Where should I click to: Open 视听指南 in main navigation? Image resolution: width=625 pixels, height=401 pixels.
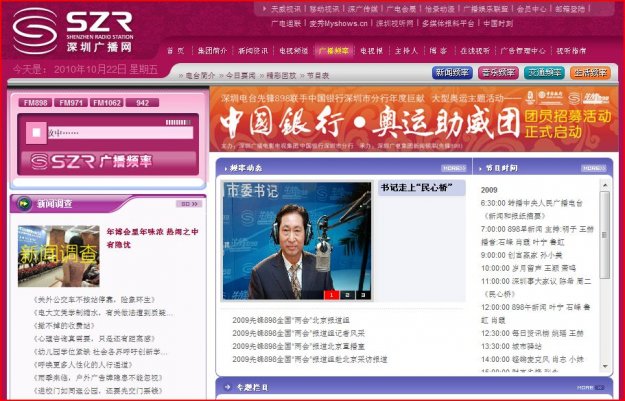click(x=571, y=51)
